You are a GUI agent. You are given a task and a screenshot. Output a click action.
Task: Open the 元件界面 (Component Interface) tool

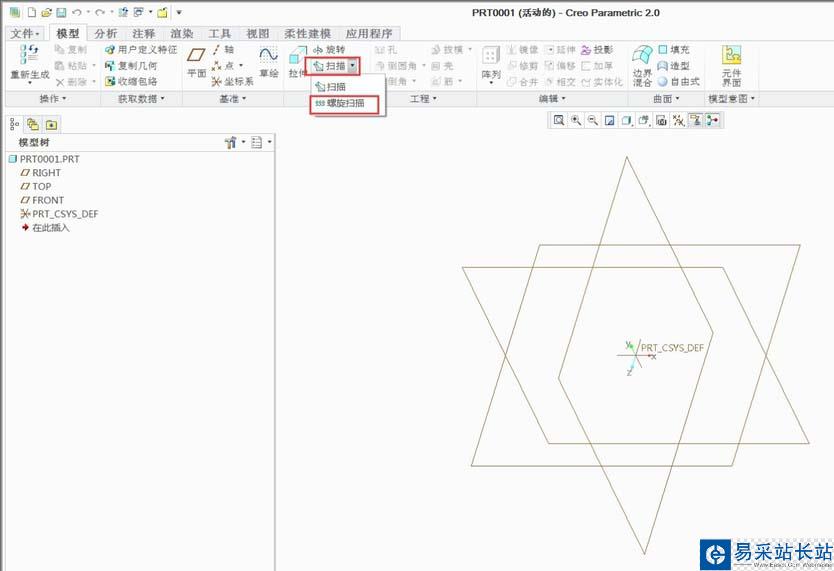click(731, 66)
